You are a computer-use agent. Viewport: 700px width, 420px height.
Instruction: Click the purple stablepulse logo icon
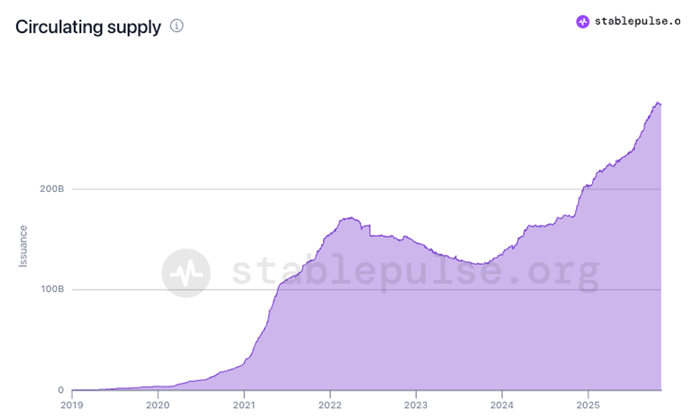(x=583, y=21)
